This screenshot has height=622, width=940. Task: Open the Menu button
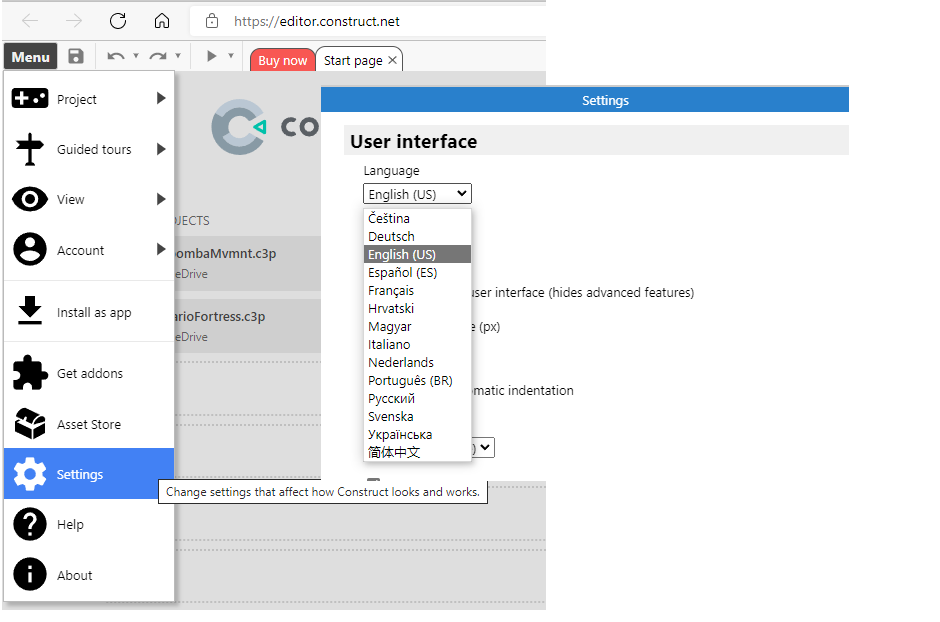pyautogui.click(x=31, y=57)
